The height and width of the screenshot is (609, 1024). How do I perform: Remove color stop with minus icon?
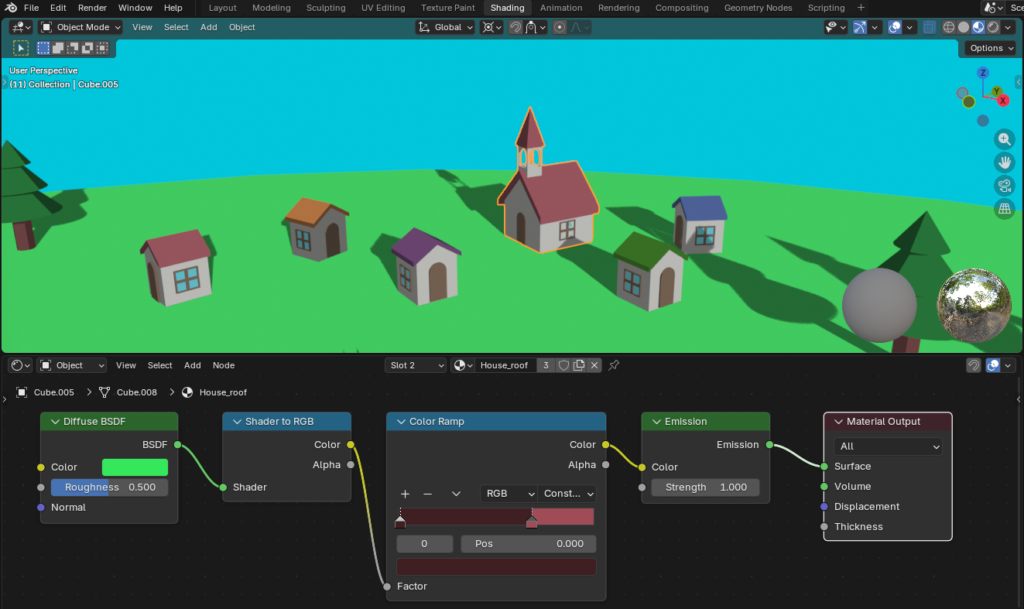pyautogui.click(x=428, y=494)
